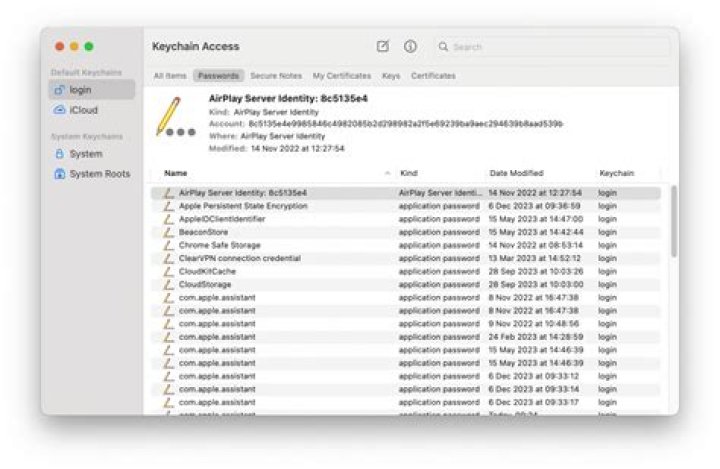Click the AirPlay Server Identi... kind cell

tap(440, 193)
